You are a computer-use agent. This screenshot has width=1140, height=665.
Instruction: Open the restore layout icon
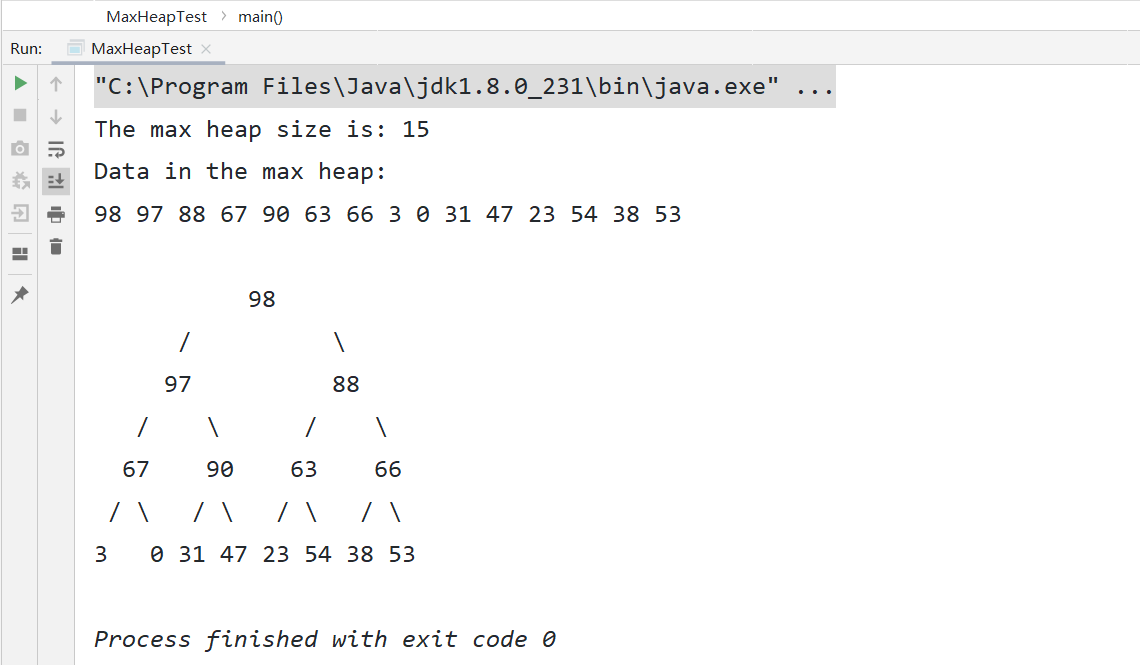tap(20, 254)
